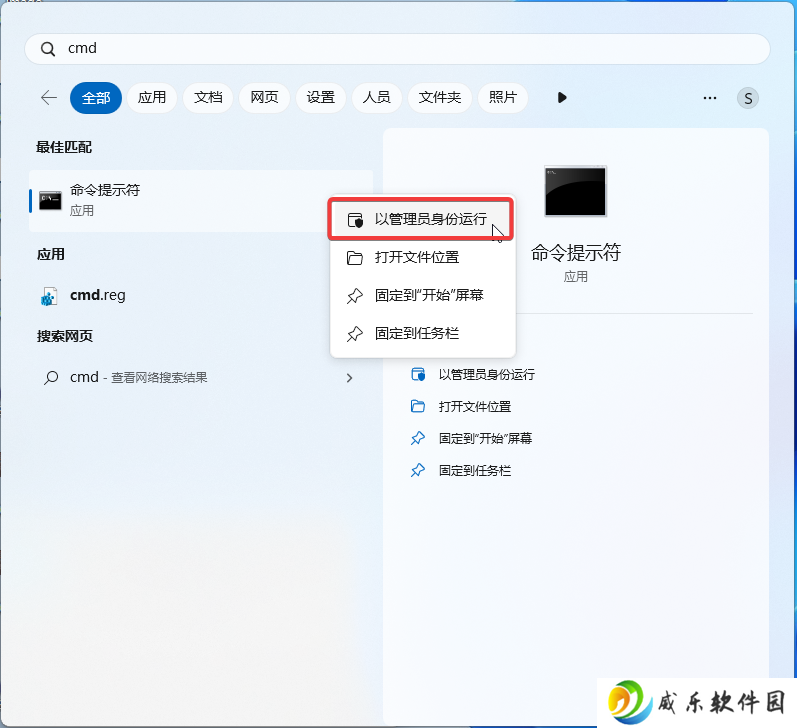Click the search icon beside cmd web result
This screenshot has height=728, width=797.
[x=51, y=378]
